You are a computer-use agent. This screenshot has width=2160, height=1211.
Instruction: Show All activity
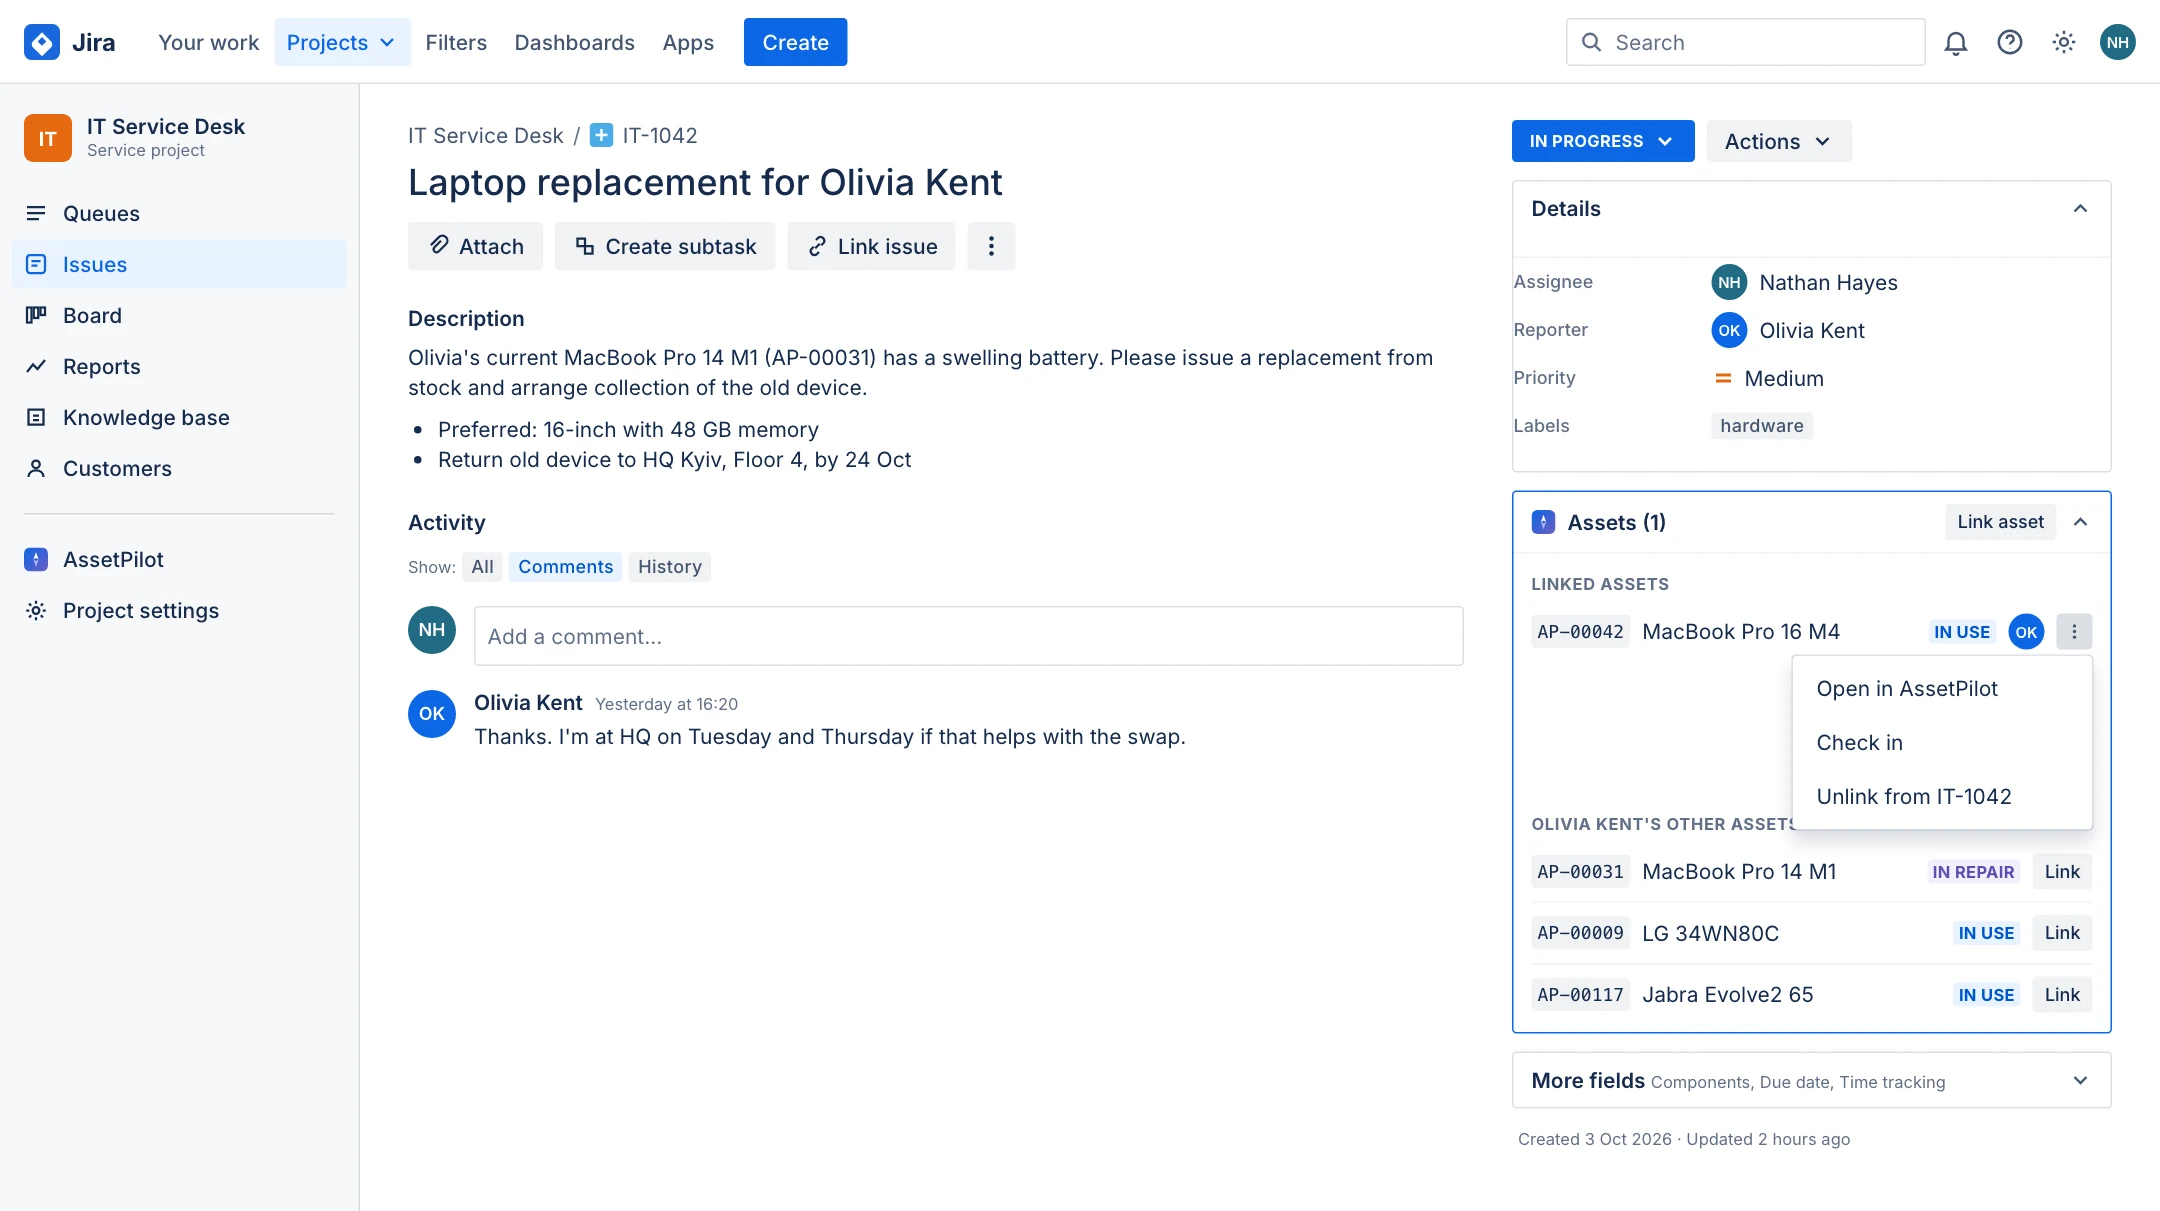click(x=483, y=567)
